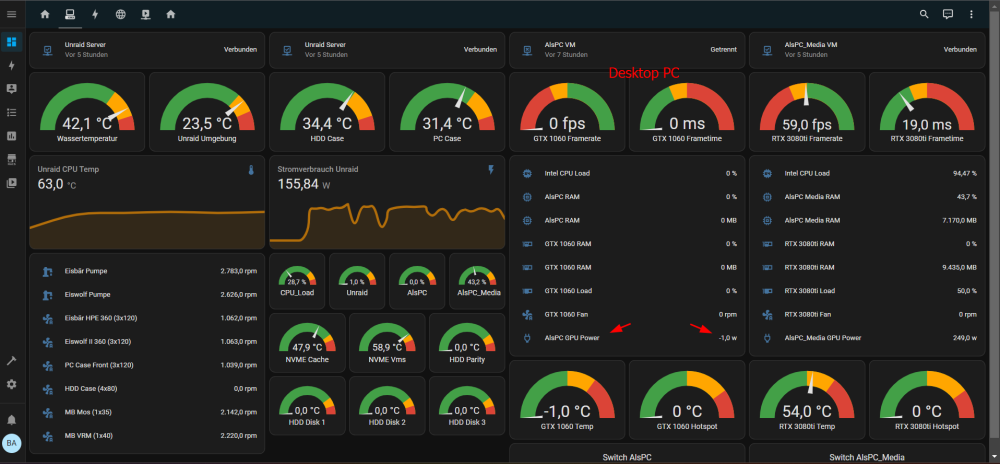Screen dimensions: 1000x464
Task: Click the Switch AlsPC_Media card
Action: [x=866, y=454]
